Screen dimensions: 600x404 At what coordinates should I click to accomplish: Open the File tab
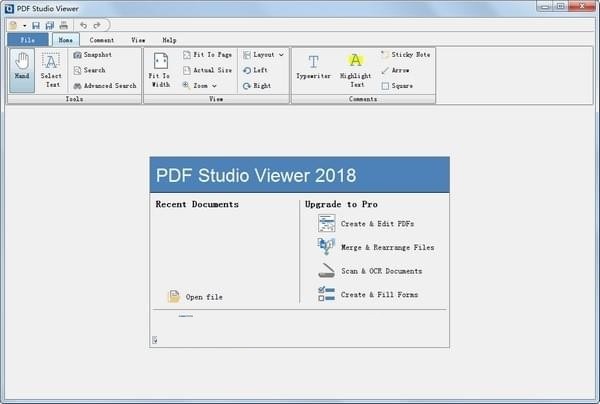point(28,40)
